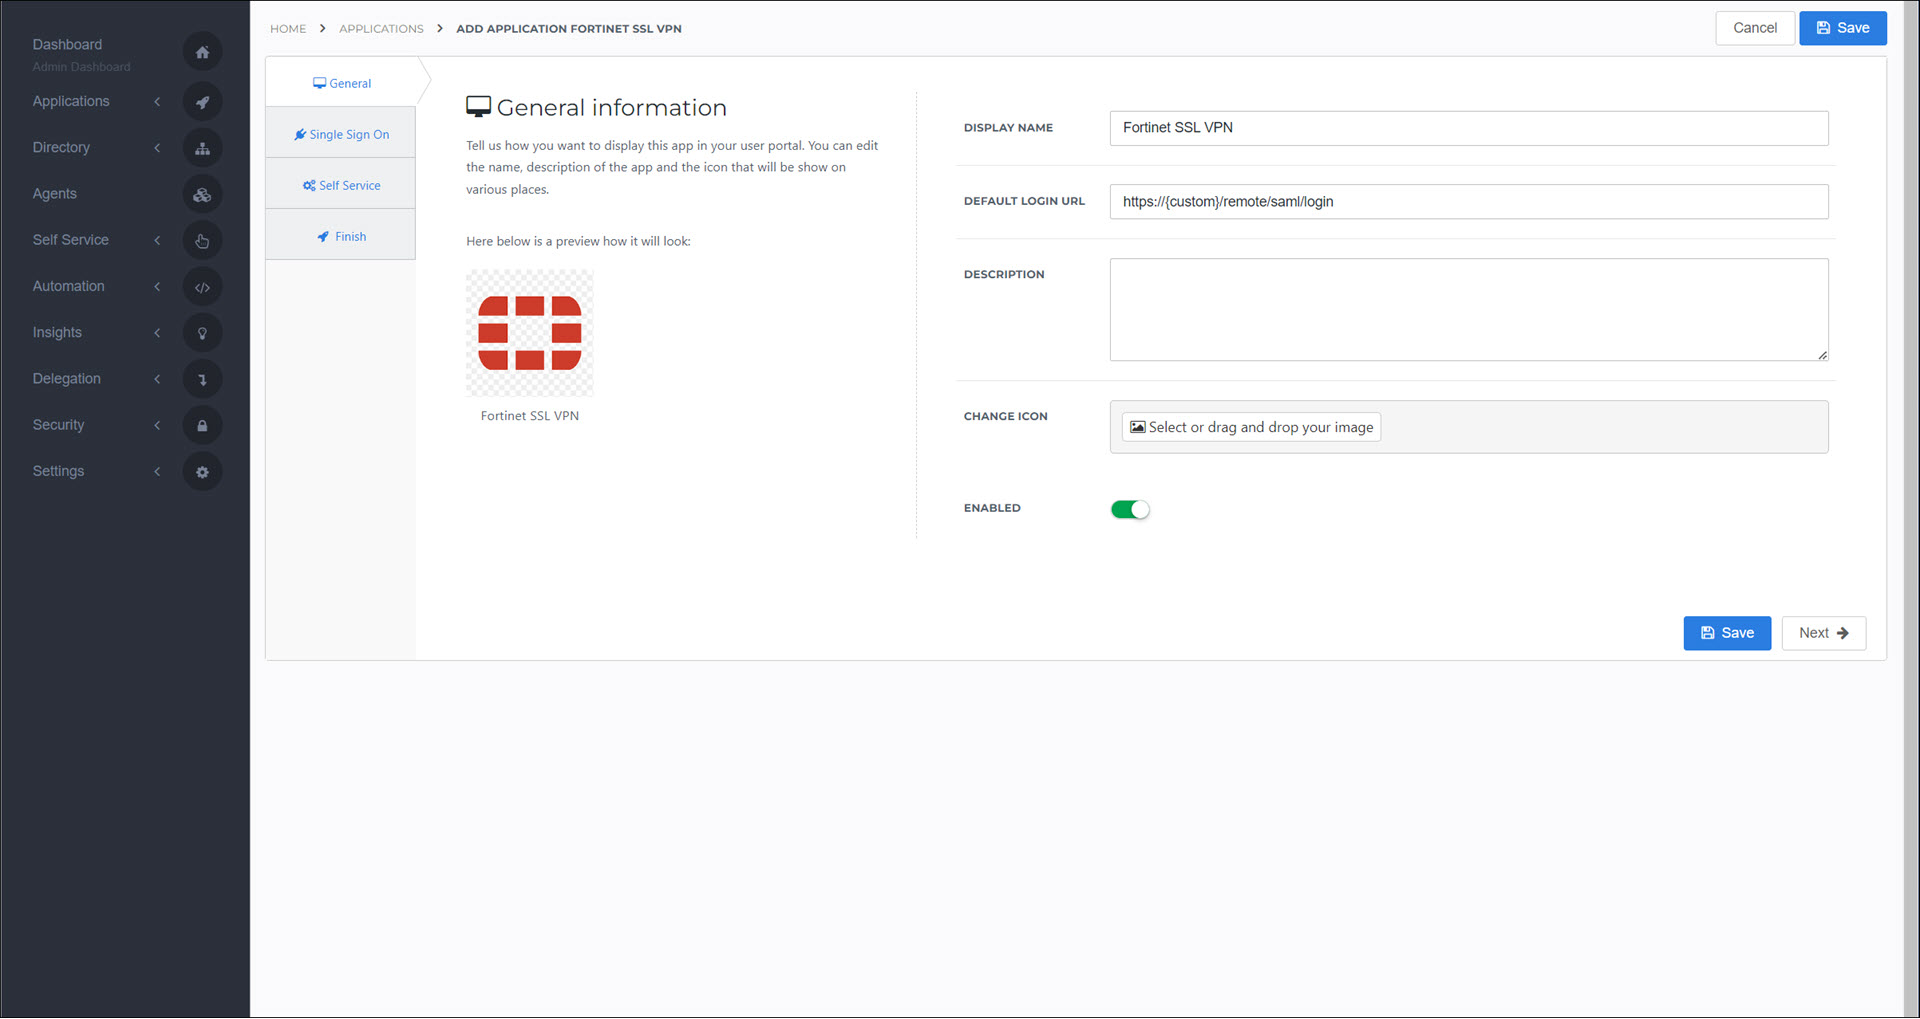Open the Automation code icon

(x=202, y=287)
